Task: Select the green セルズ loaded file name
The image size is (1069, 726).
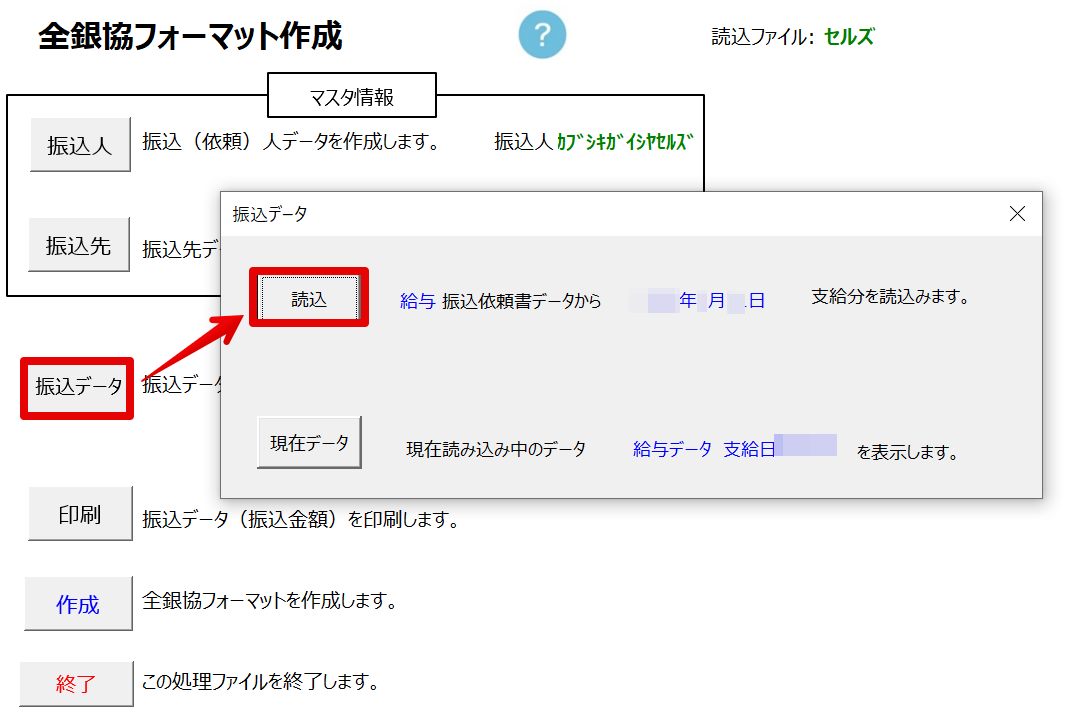Action: [849, 37]
